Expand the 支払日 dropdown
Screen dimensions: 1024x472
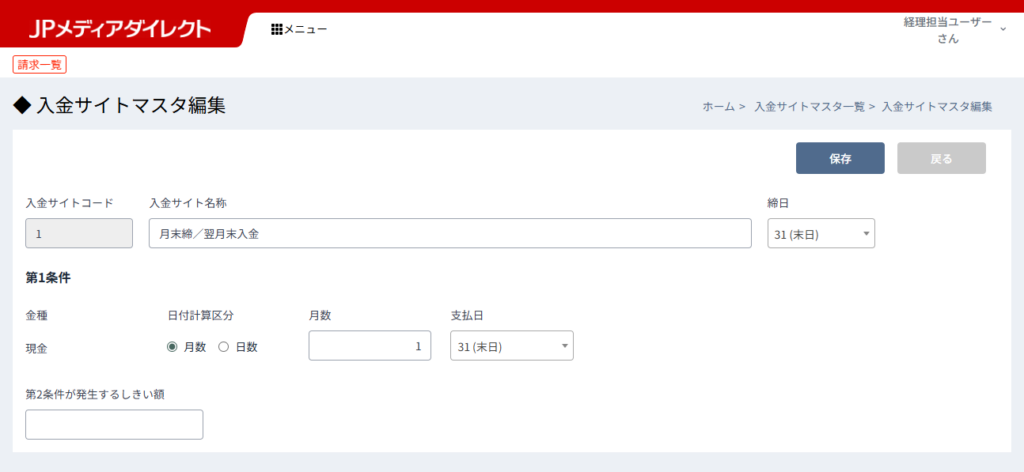pos(512,346)
